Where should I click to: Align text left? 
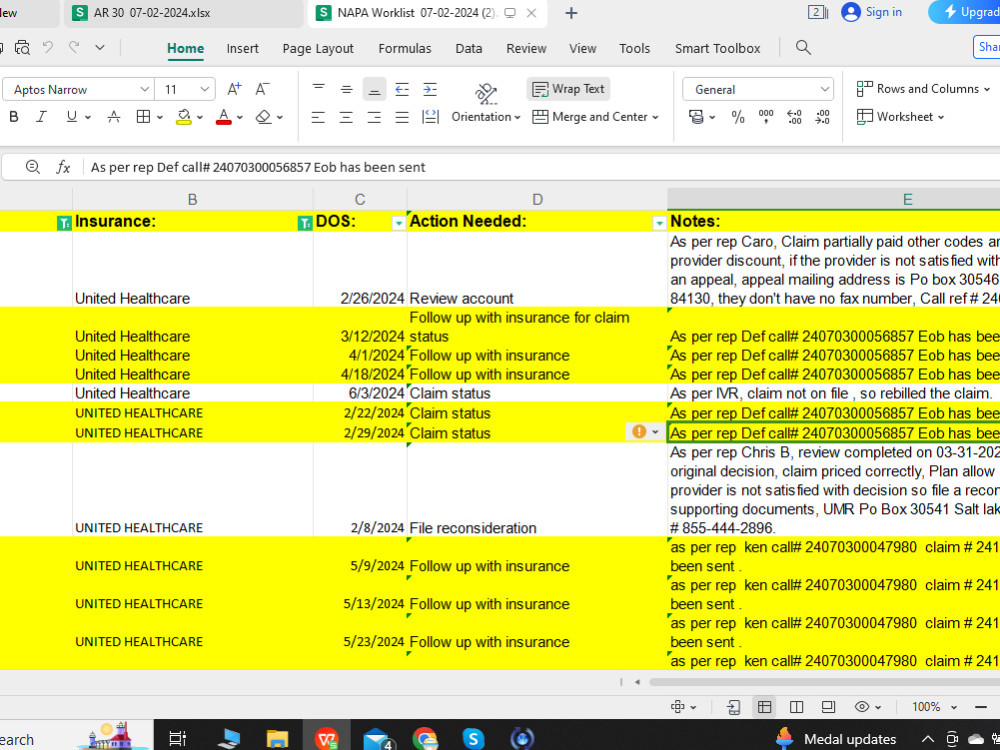(318, 117)
